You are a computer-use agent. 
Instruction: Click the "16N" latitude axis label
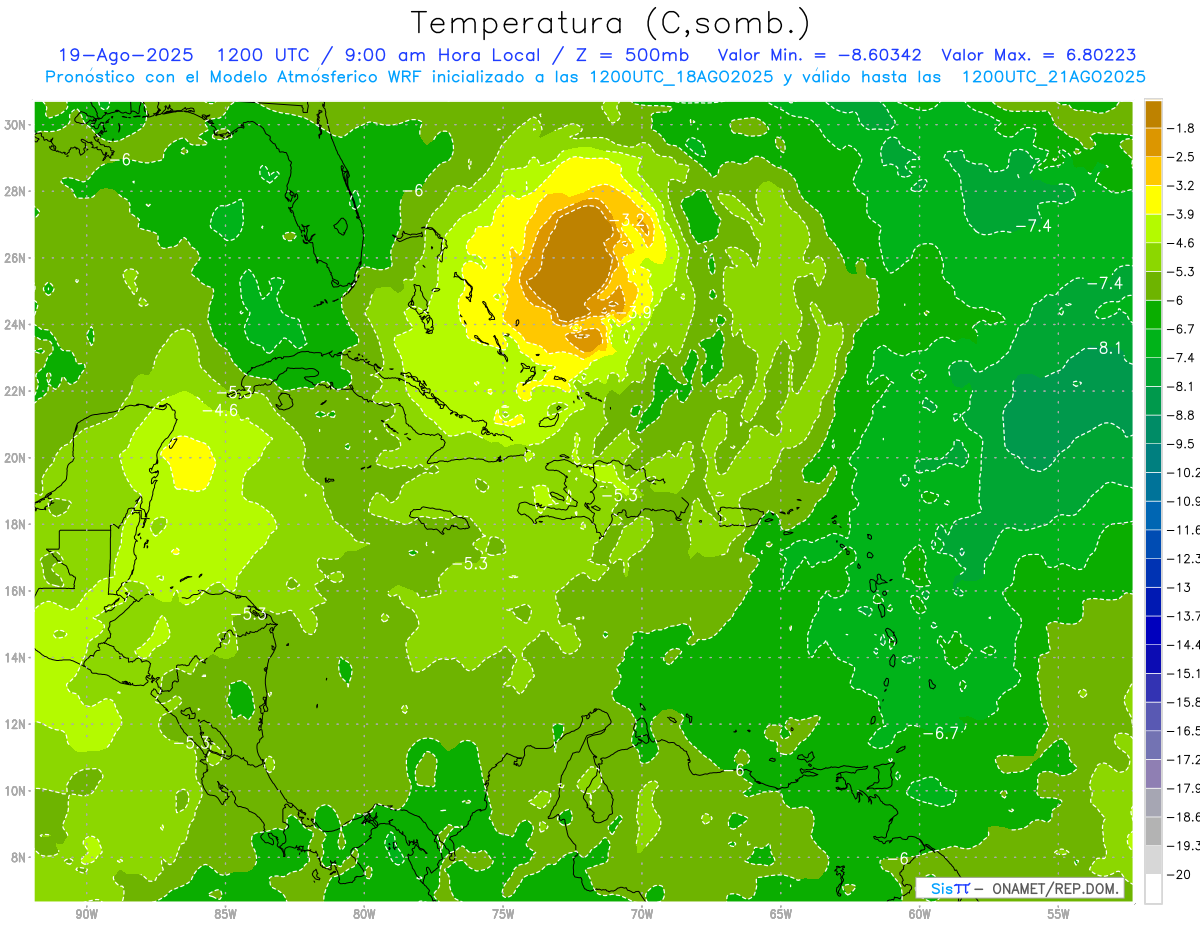click(17, 591)
